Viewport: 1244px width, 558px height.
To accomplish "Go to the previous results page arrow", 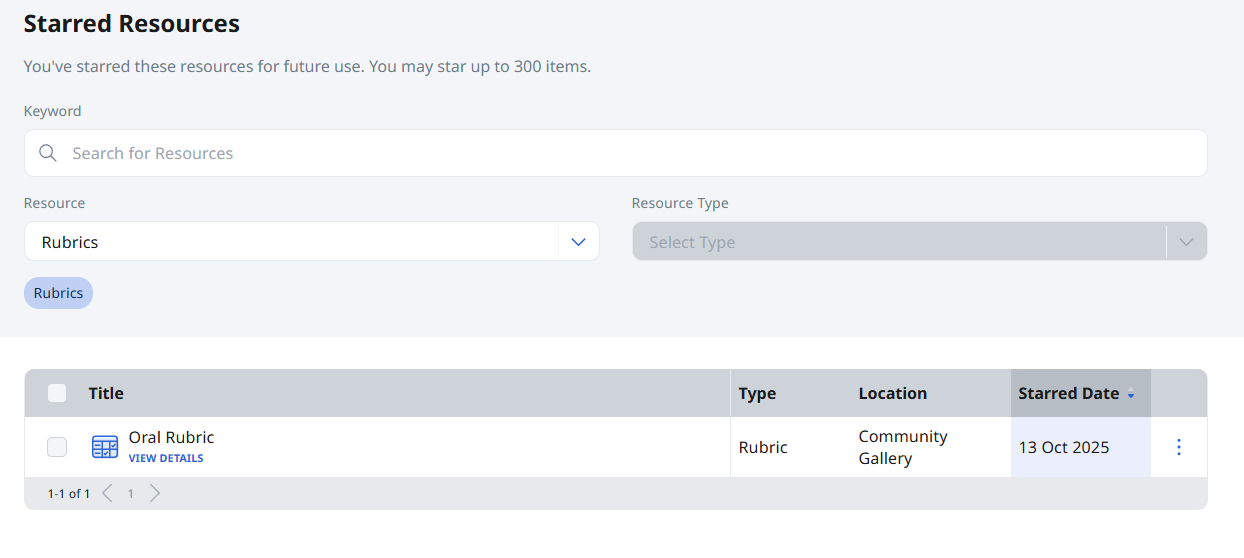I will coord(108,493).
